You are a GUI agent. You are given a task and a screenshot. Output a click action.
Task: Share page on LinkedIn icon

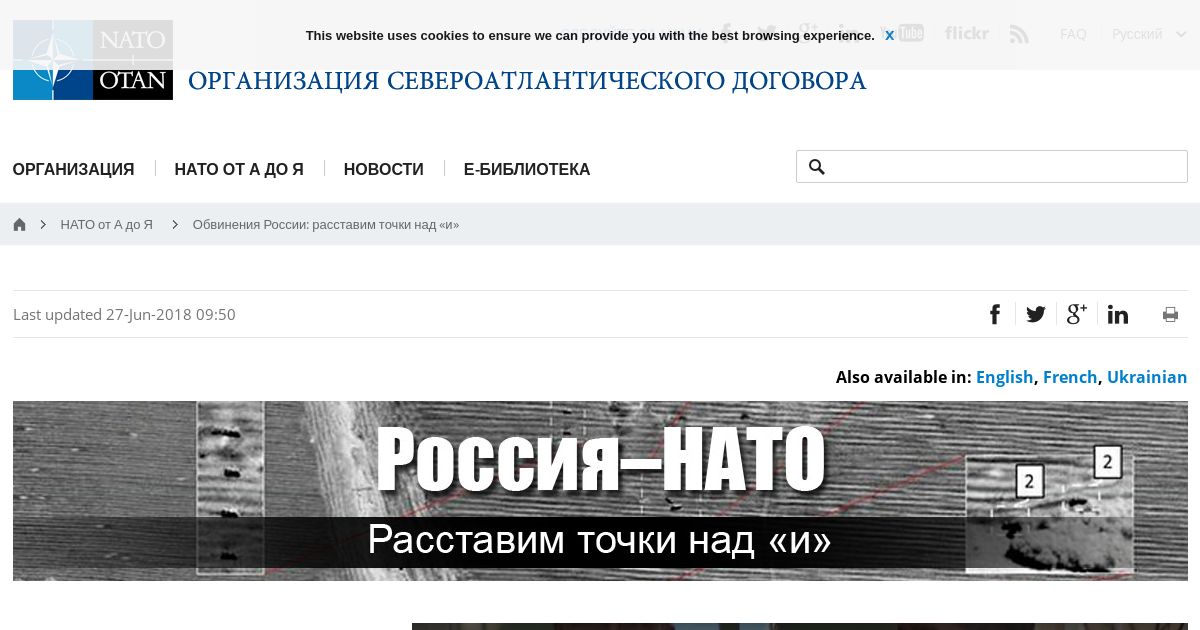(1118, 314)
